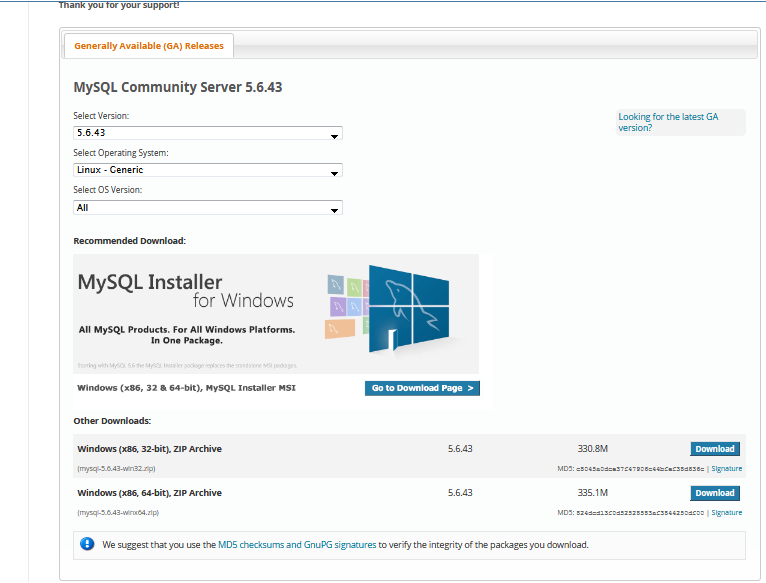Click the MySQL Installer MSI description text
Viewport: 766px width, 583px height.
click(186, 388)
